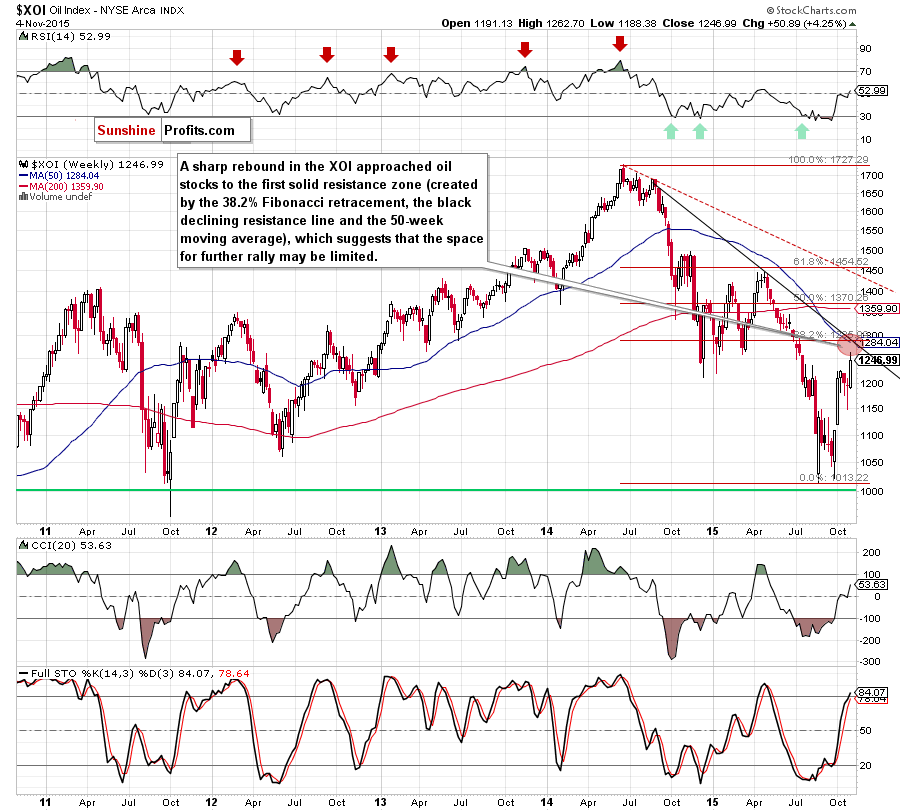Click the RSI(14) 52.99 indicator label
The image size is (900, 811).
coord(70,36)
